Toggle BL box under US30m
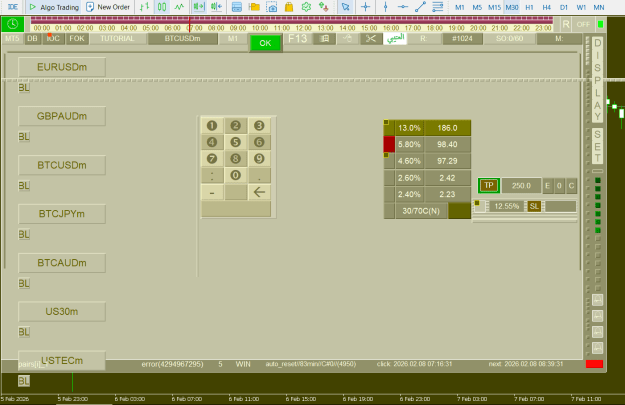Screen dimensions: 625x405 pyautogui.click(x=24, y=332)
